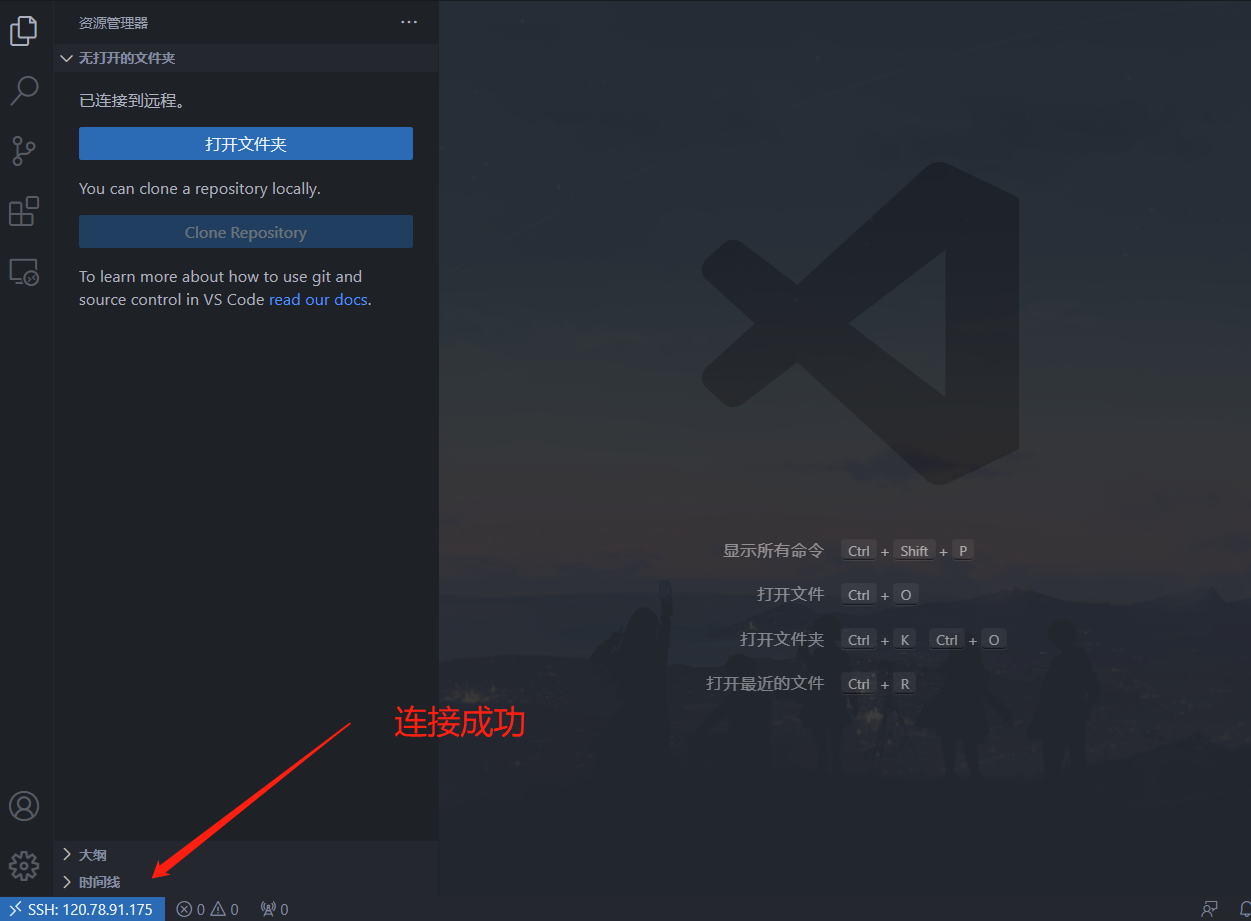Open the Remote Explorer view icon
The height and width of the screenshot is (921, 1251).
[24, 271]
